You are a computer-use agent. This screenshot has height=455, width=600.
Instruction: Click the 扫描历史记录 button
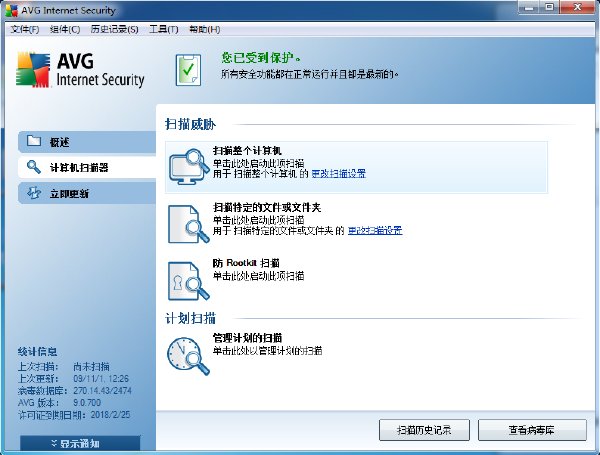[x=424, y=430]
